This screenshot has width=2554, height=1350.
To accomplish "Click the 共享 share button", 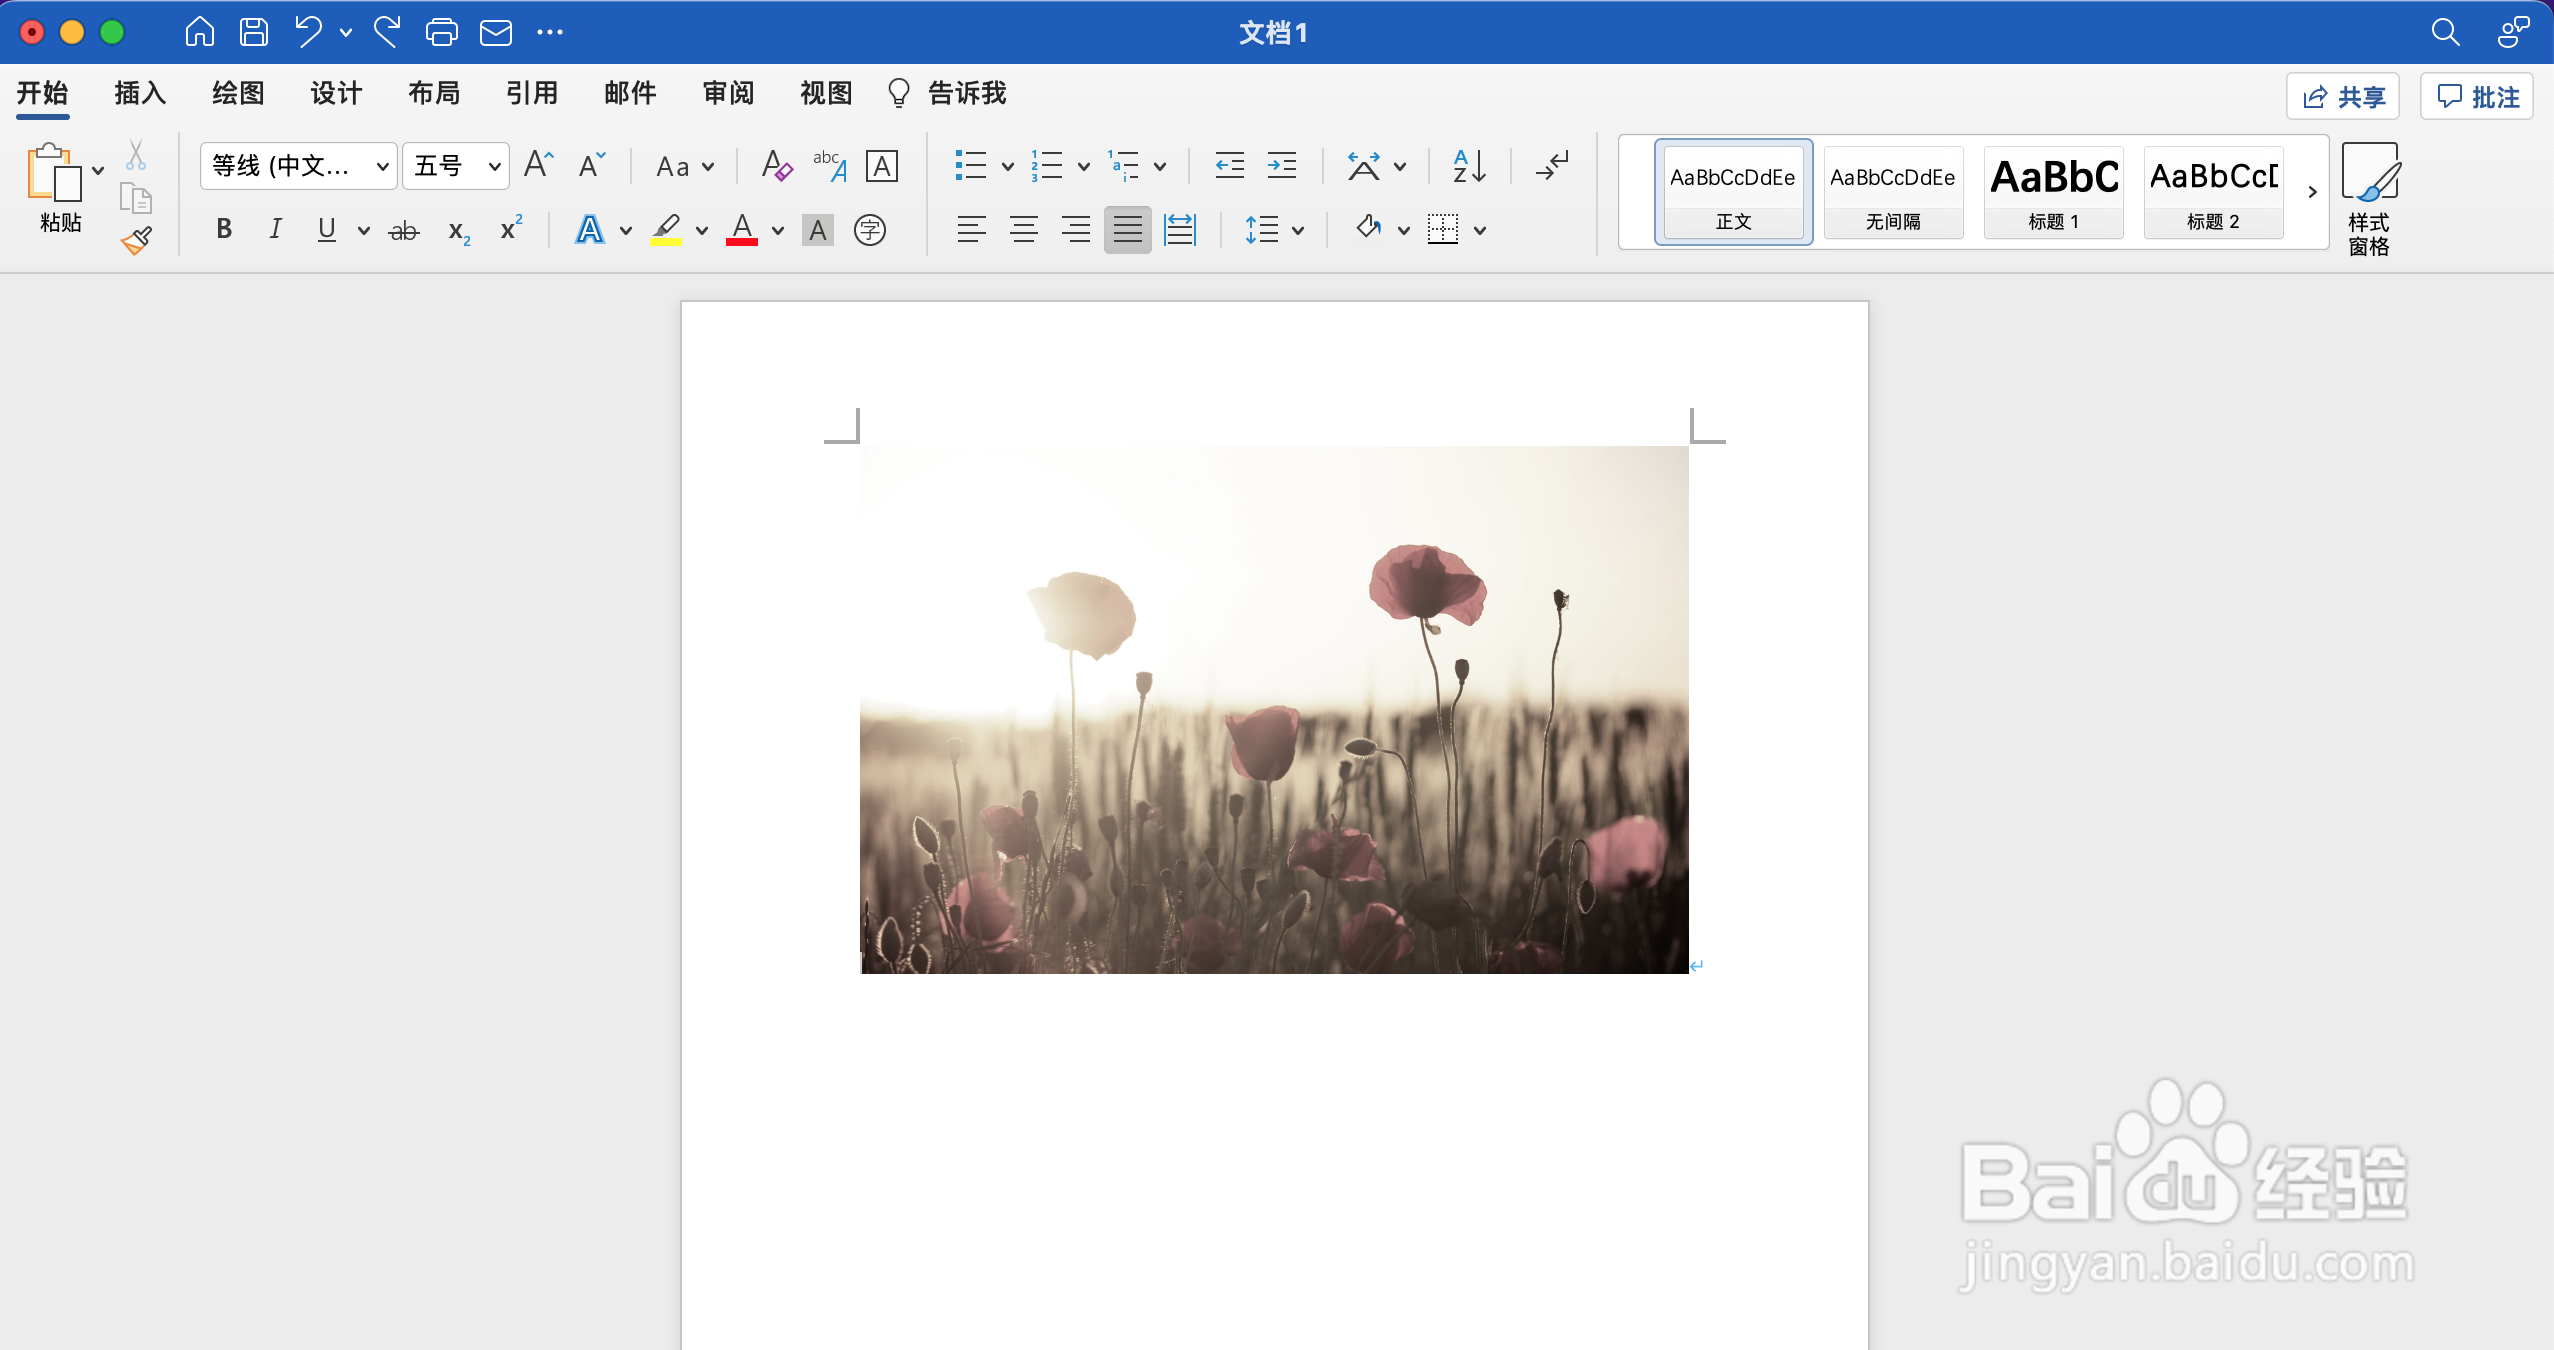I will 2343,96.
